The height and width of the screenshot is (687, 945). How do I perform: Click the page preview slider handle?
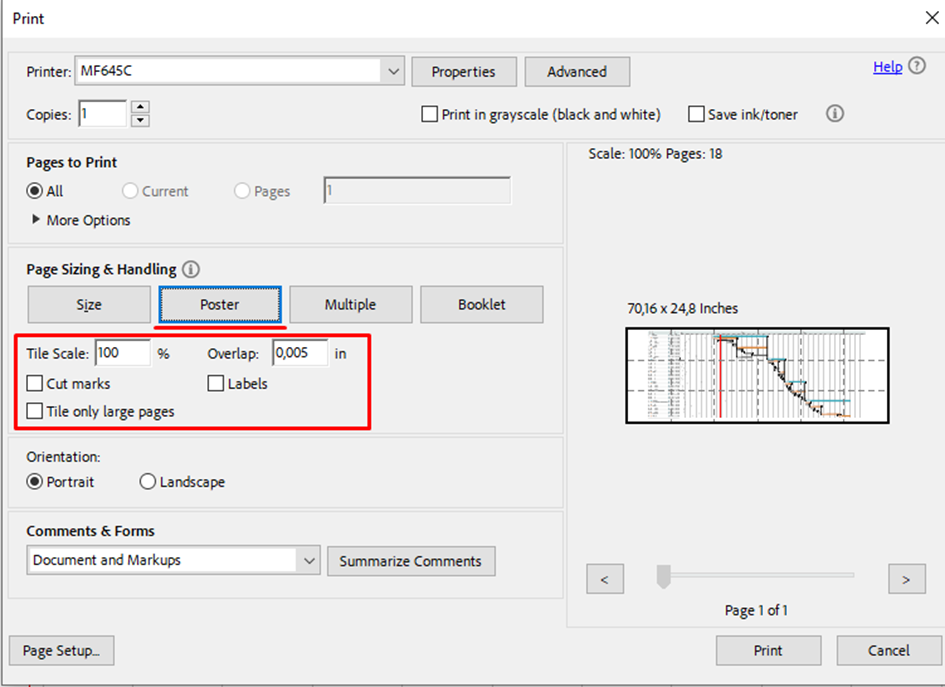click(662, 577)
